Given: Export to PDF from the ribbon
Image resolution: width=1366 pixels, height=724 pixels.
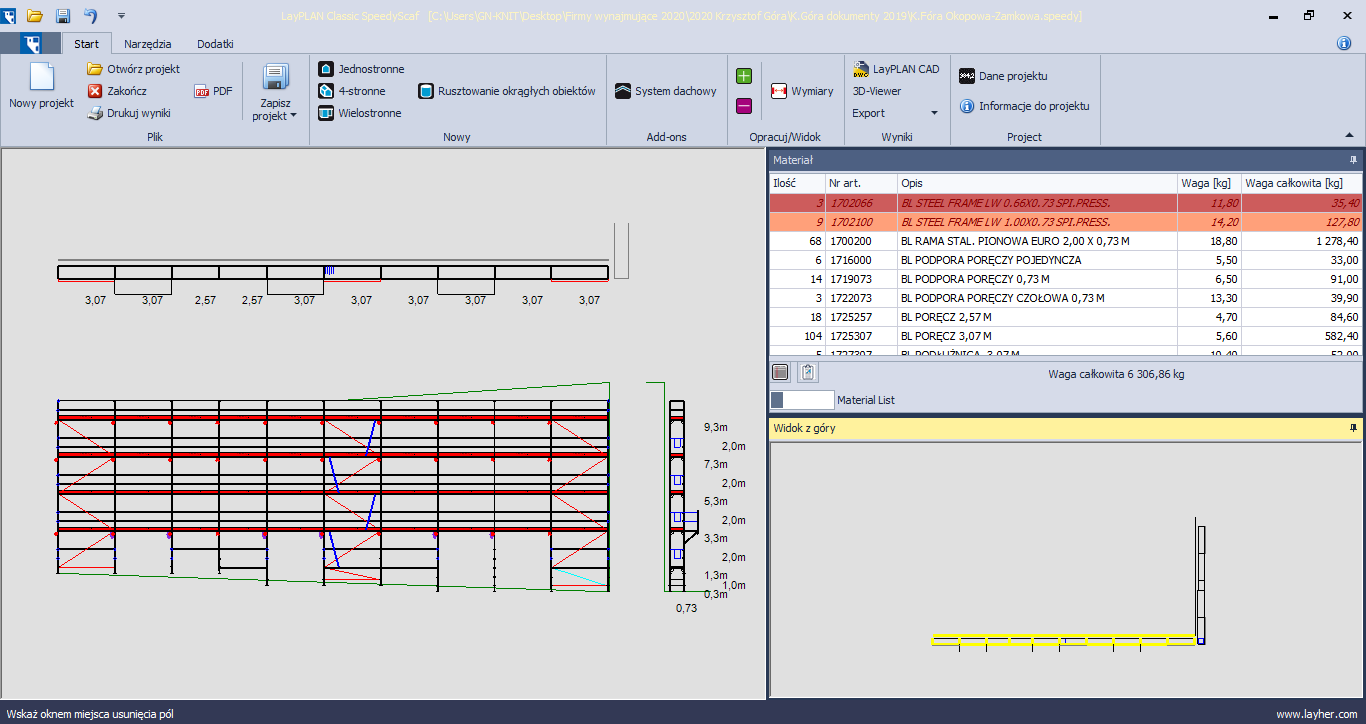Looking at the screenshot, I should [213, 91].
